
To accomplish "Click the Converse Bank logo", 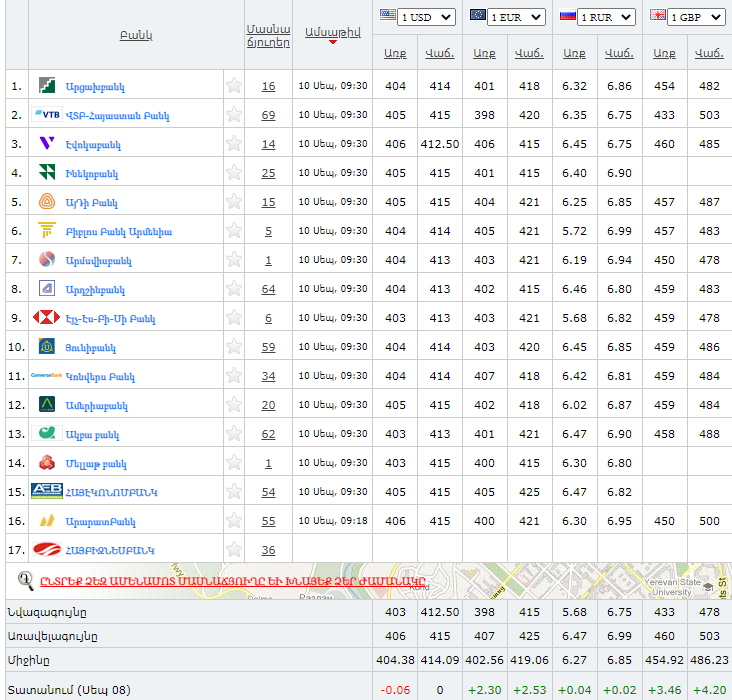I will 47,375.
